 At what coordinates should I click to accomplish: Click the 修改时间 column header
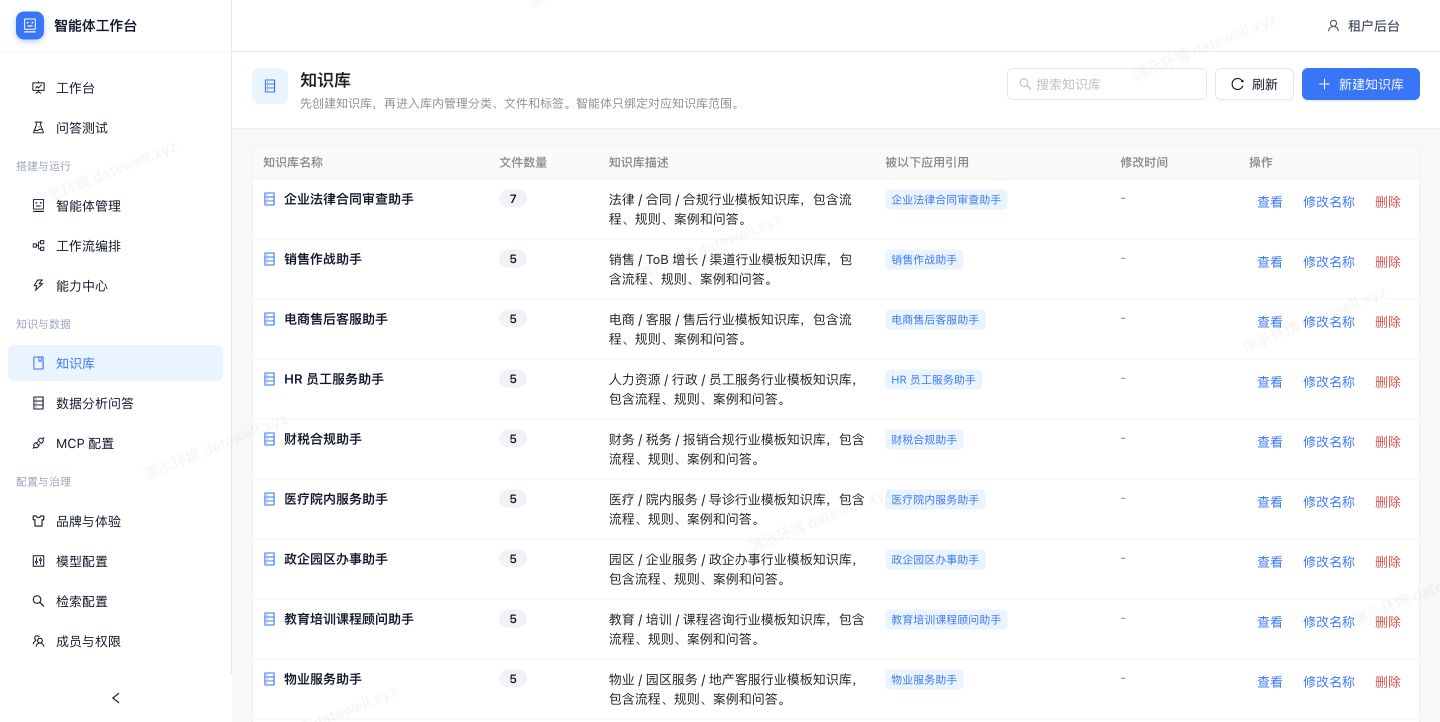click(1144, 162)
